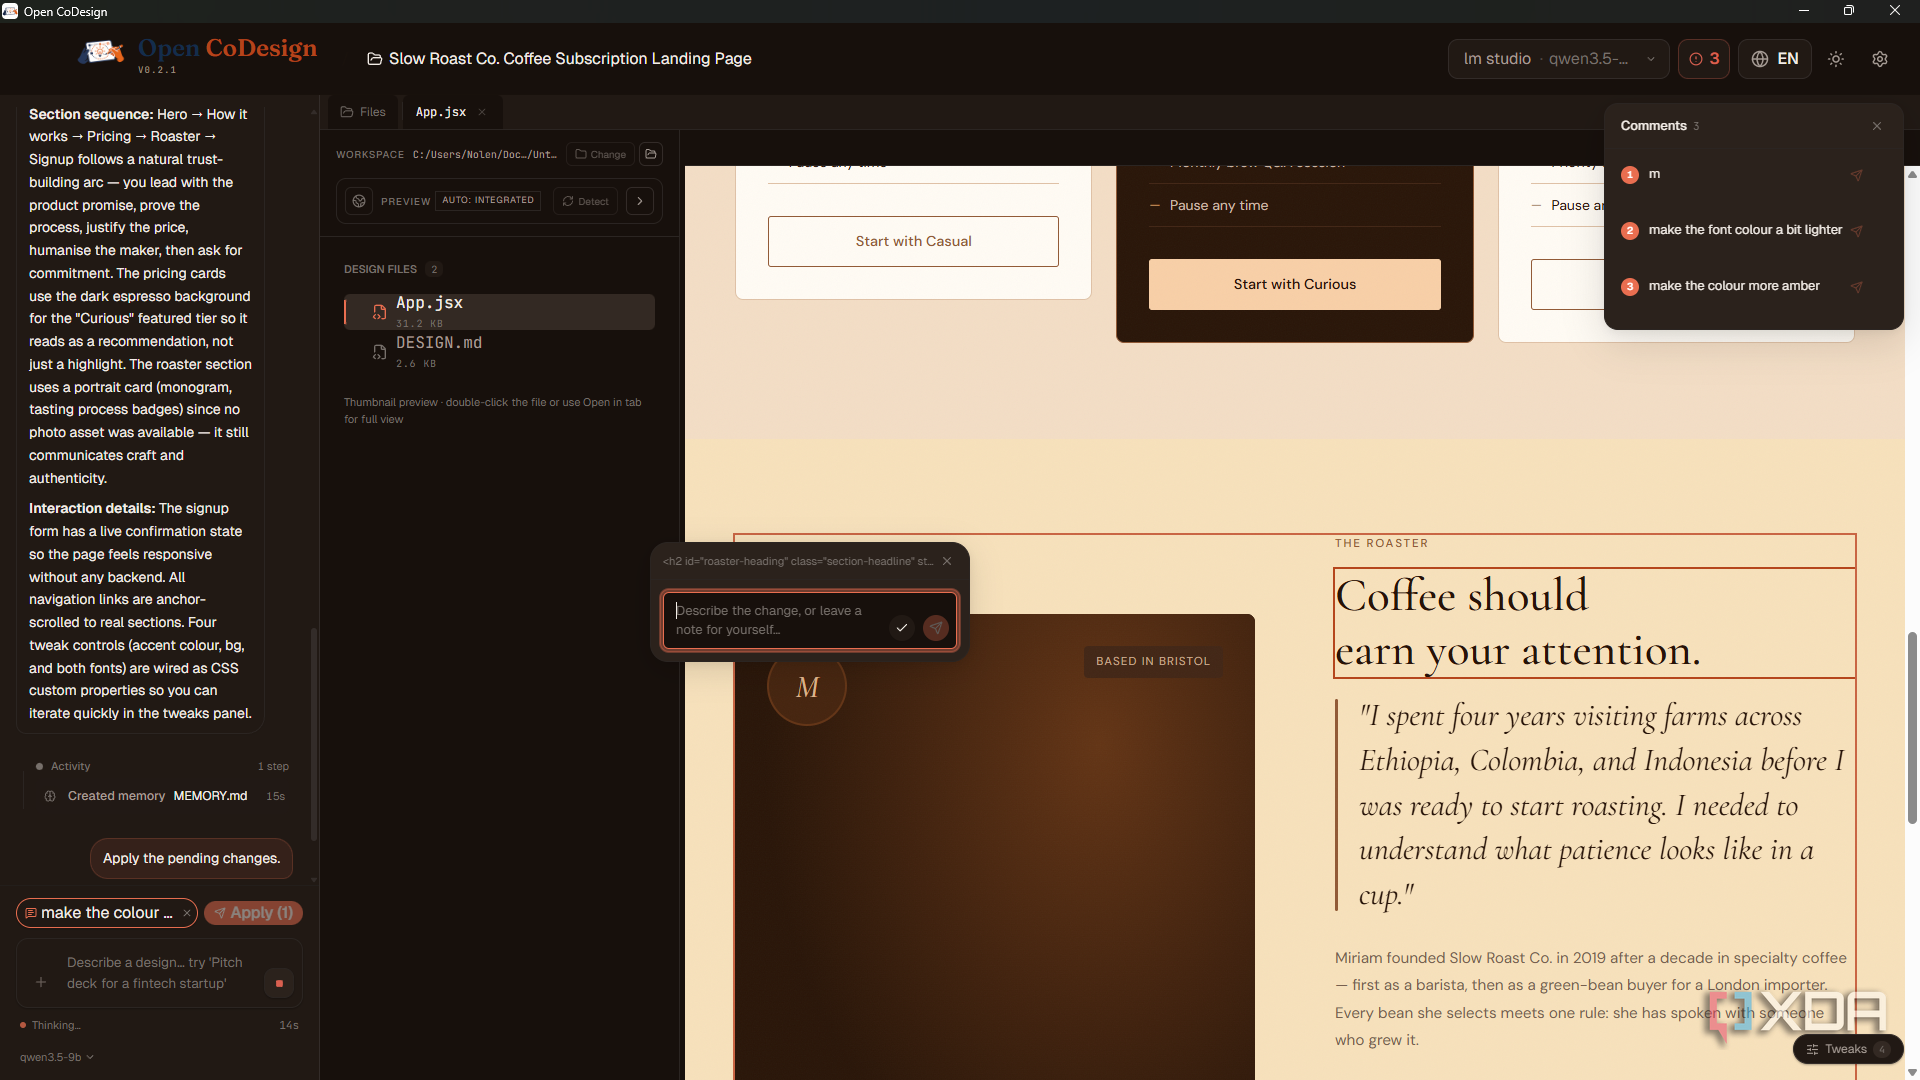Open the qwen3.5-9b model dropdown

pyautogui.click(x=57, y=1057)
